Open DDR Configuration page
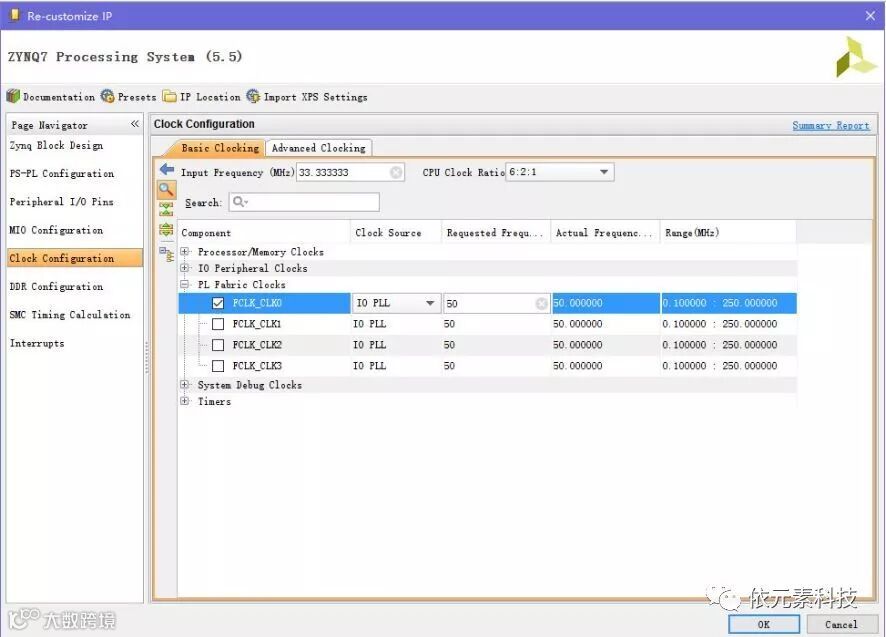Screen dimensions: 886x637 point(57,287)
